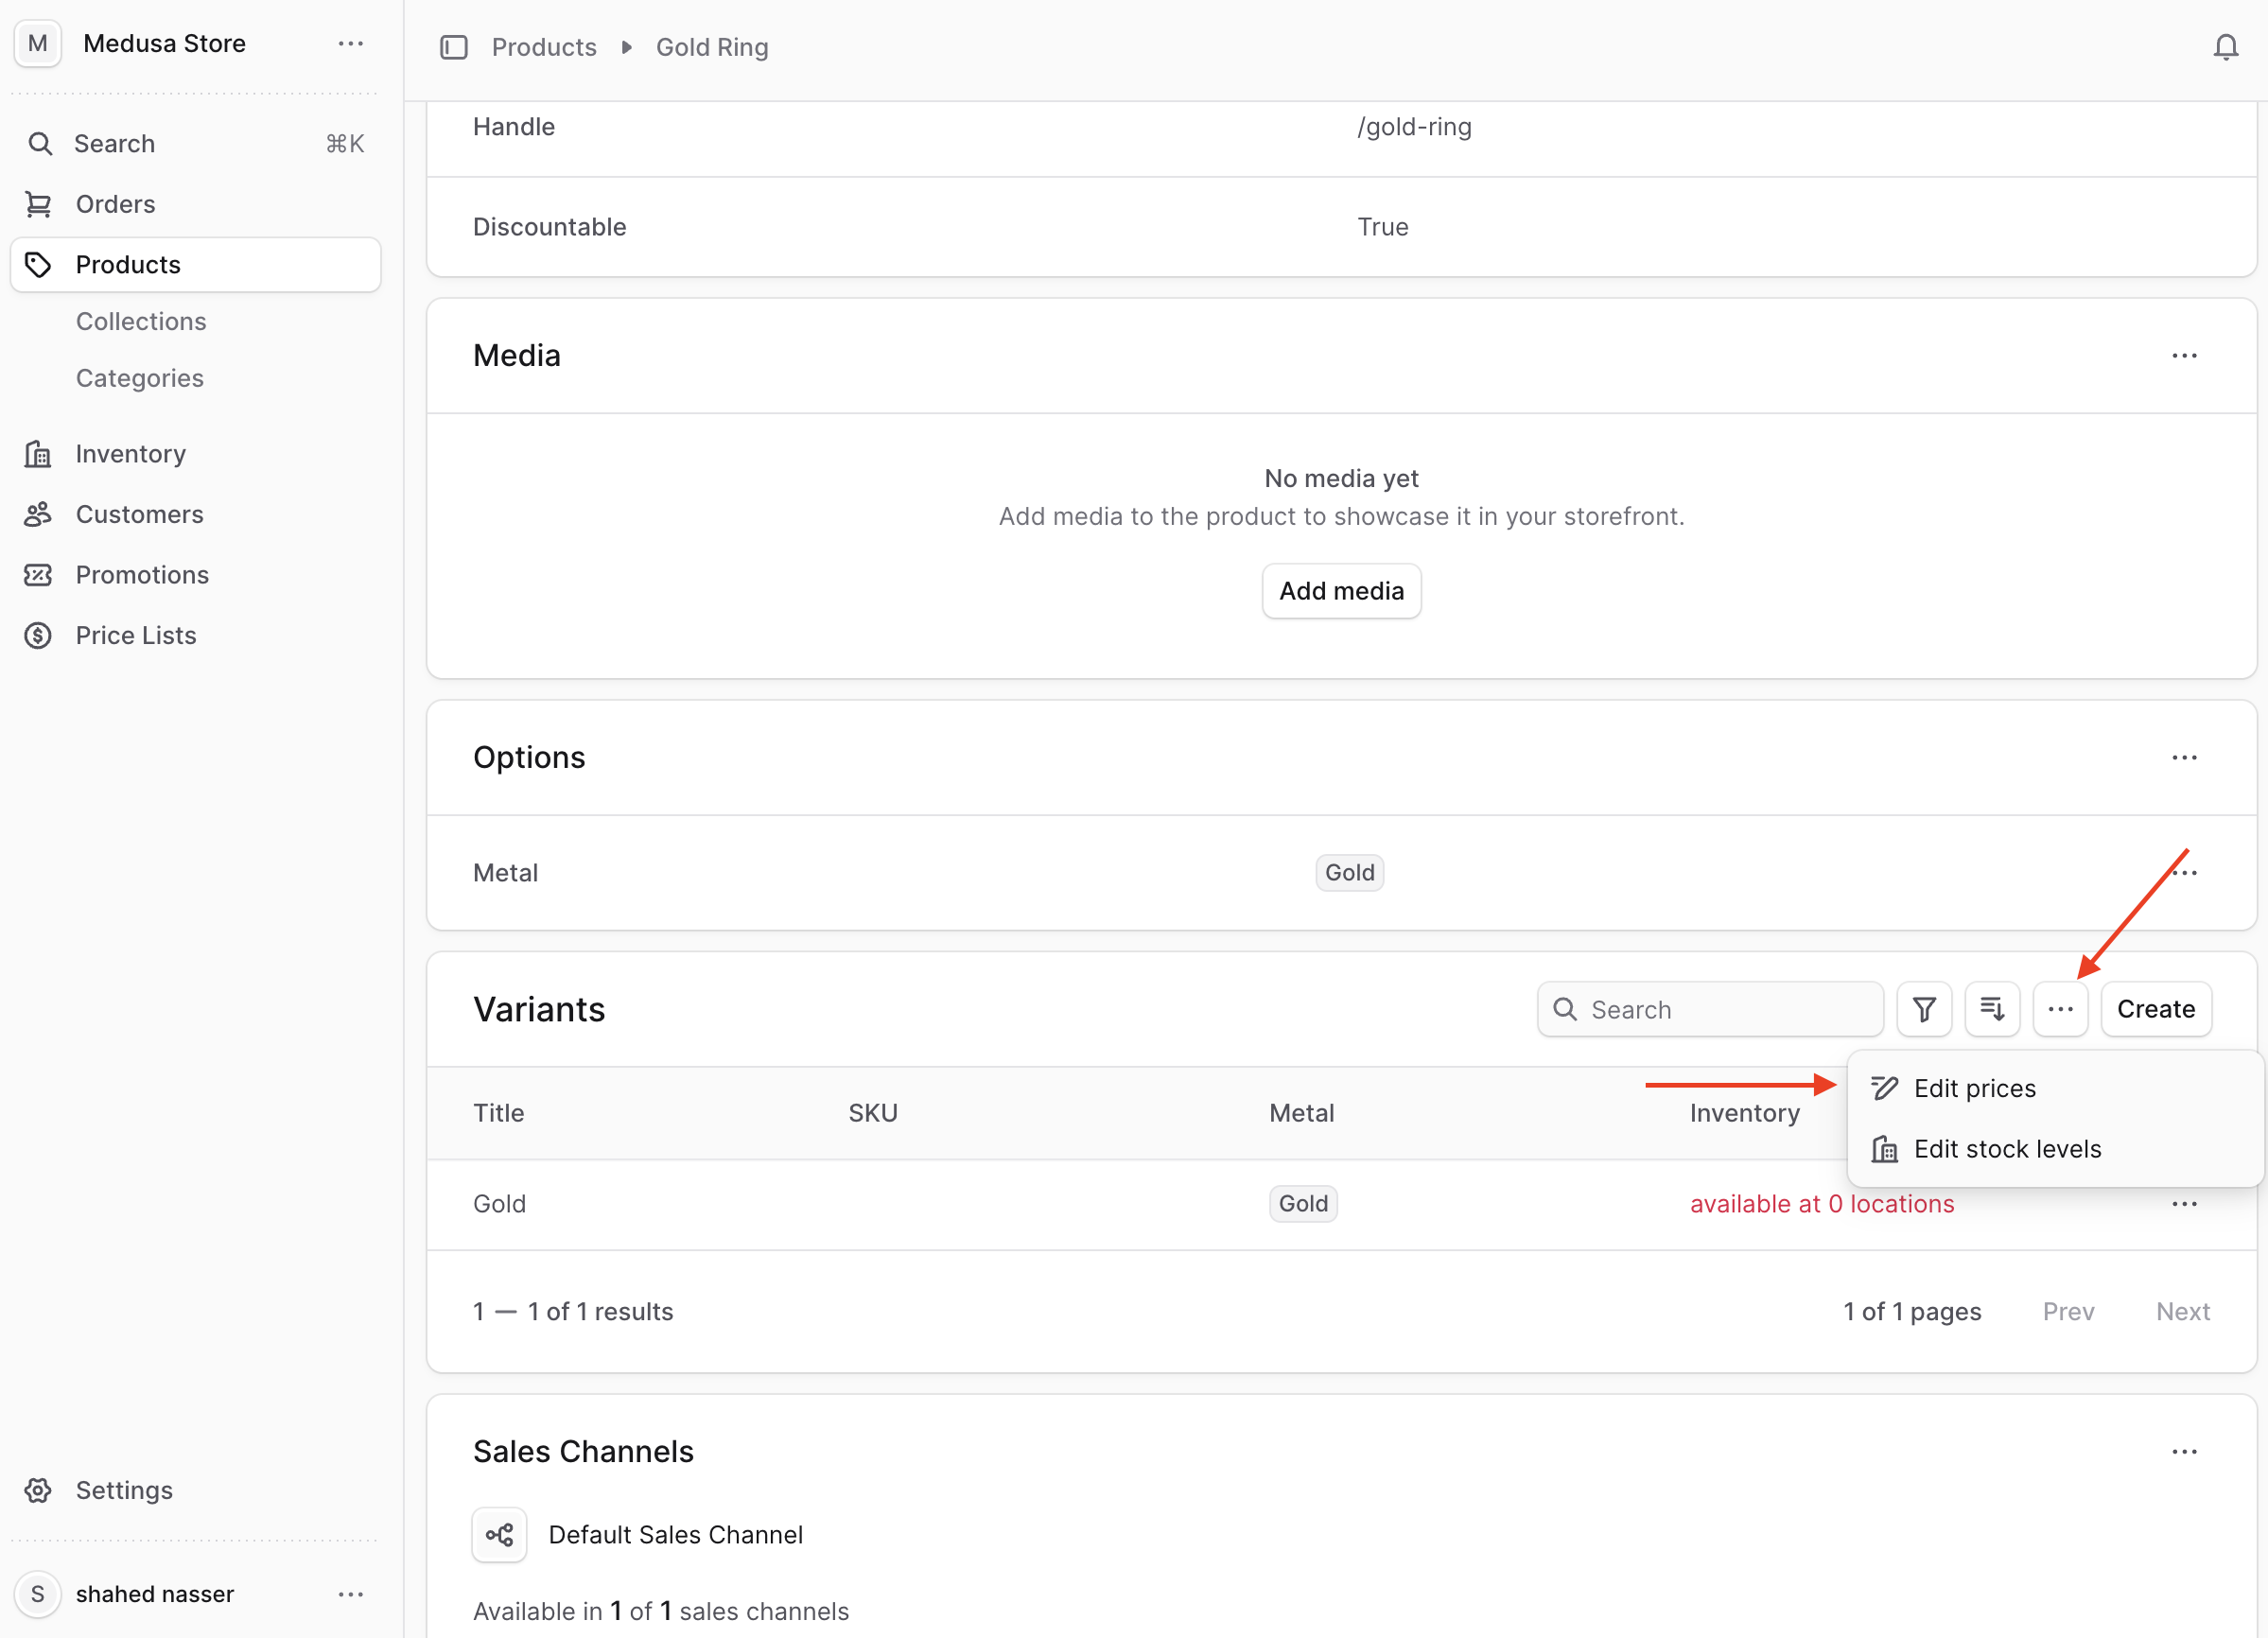Image resolution: width=2268 pixels, height=1638 pixels.
Task: Open 'available at 0 locations' link
Action: [1822, 1203]
